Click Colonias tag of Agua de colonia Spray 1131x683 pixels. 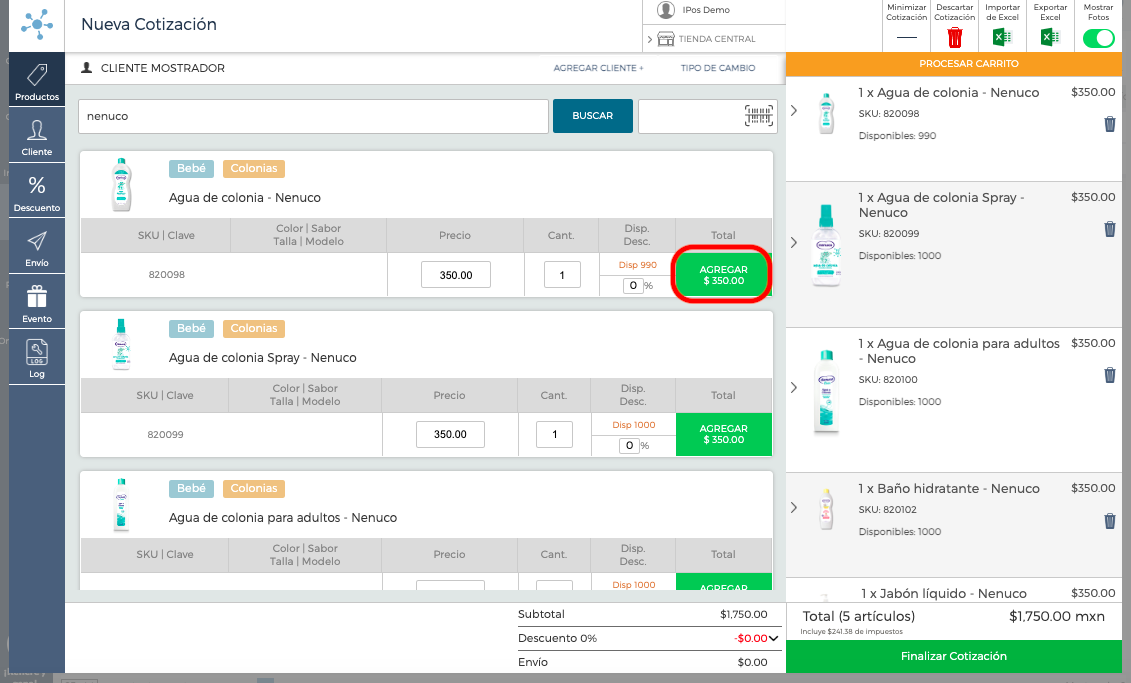click(x=254, y=328)
